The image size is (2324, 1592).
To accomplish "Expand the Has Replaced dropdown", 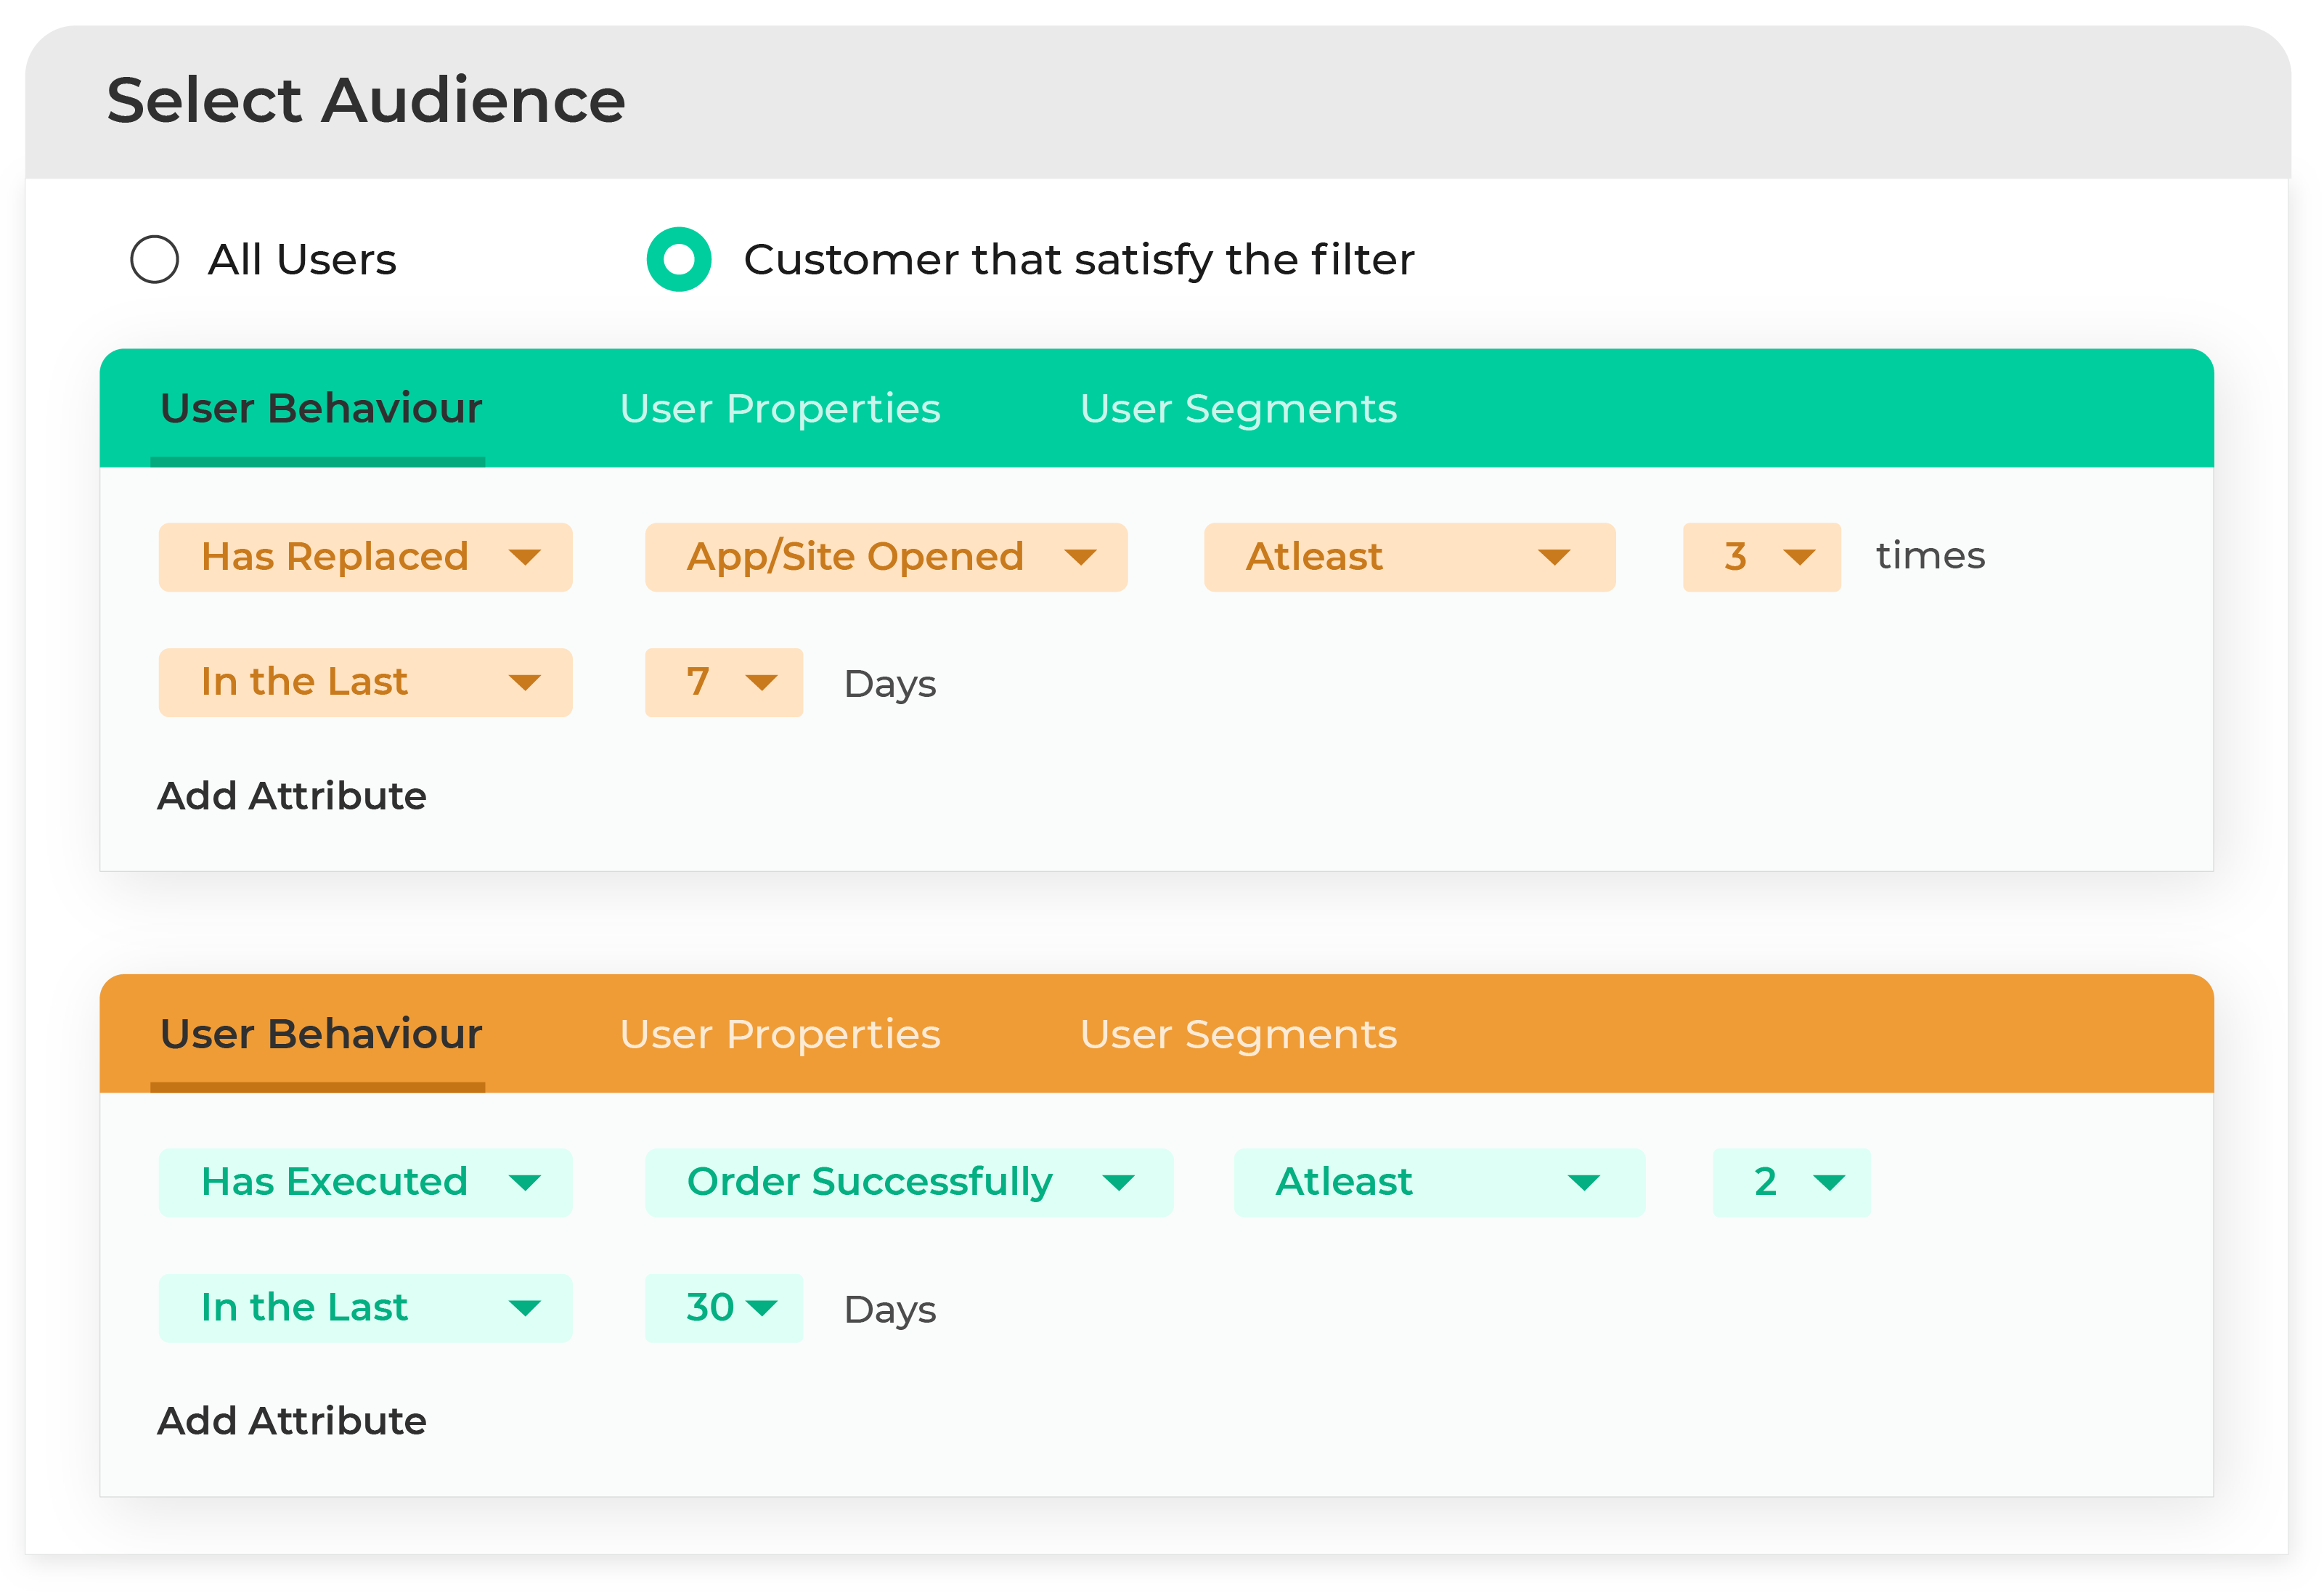I will (x=364, y=557).
